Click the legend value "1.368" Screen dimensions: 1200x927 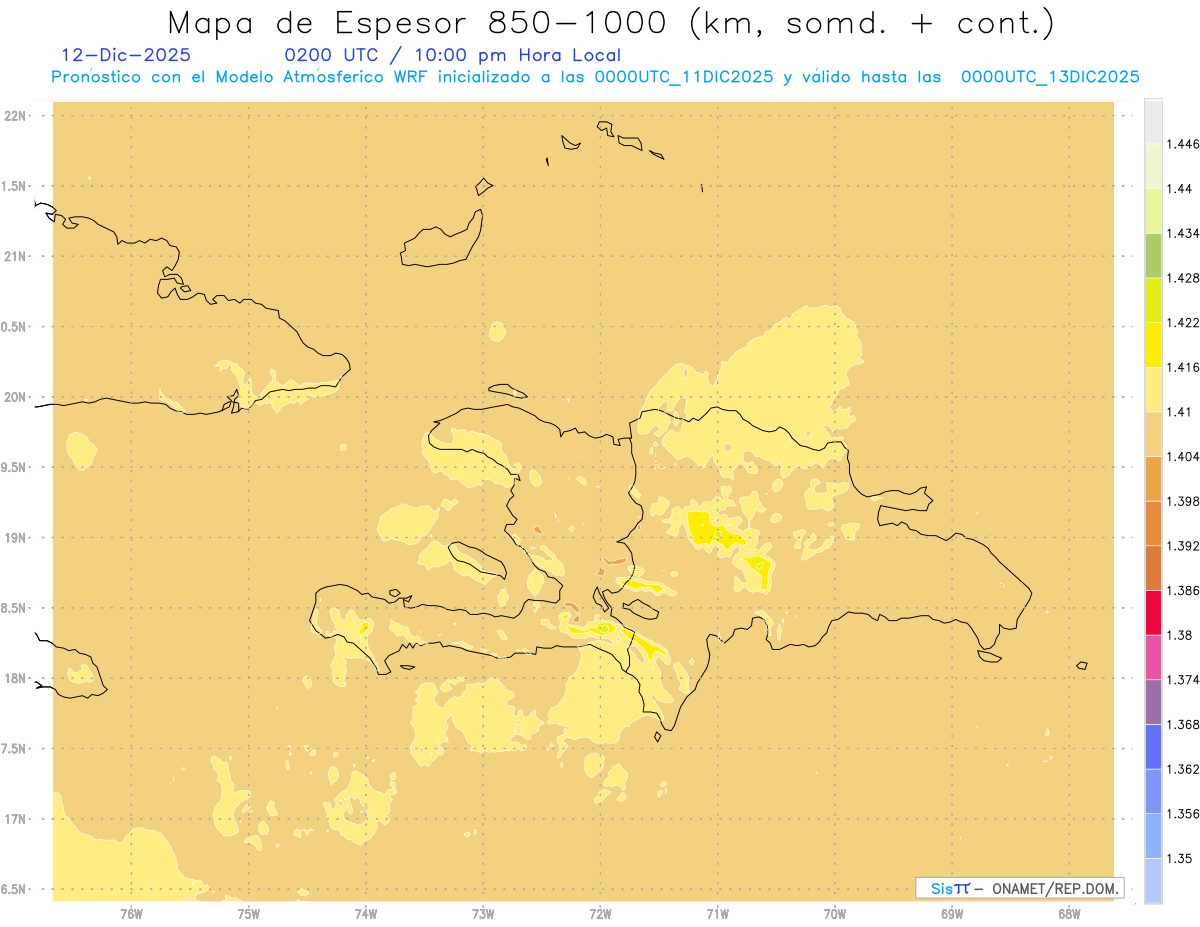(x=1184, y=725)
